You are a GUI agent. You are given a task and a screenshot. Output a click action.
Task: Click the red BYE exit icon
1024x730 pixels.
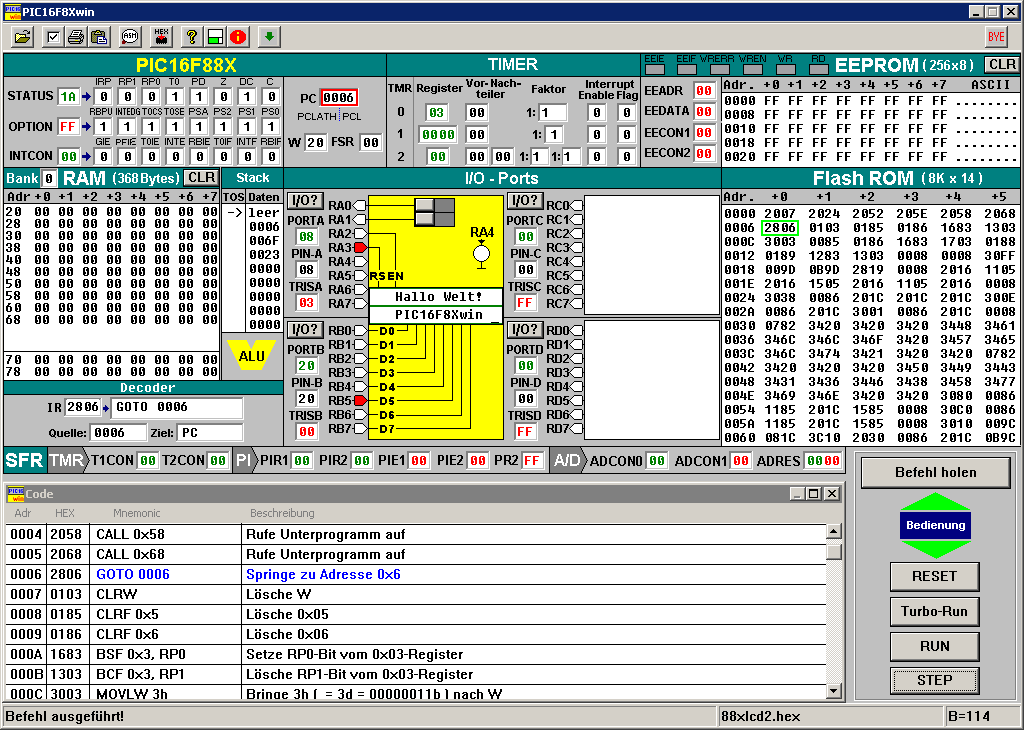[996, 37]
